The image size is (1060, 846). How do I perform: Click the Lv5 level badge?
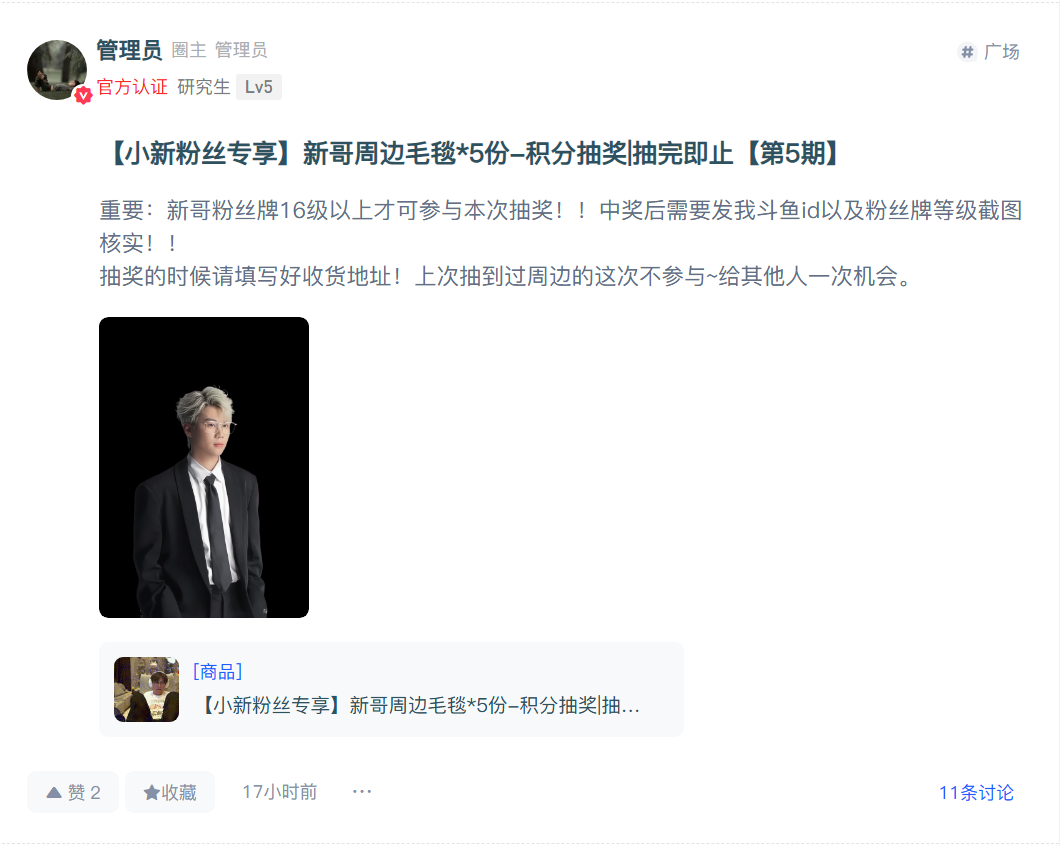pos(259,87)
